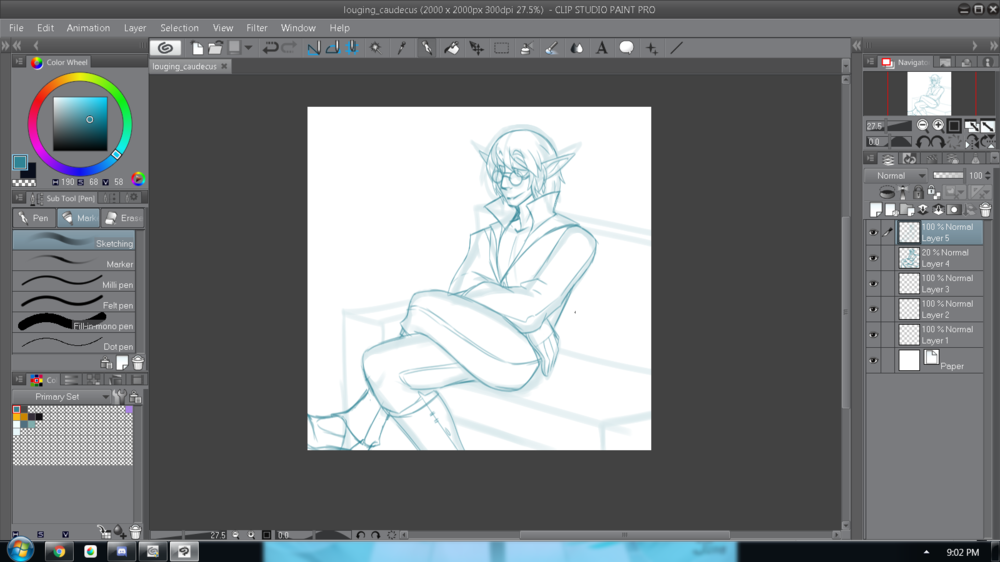
Task: Select the Eyedropper tool
Action: [x=402, y=48]
